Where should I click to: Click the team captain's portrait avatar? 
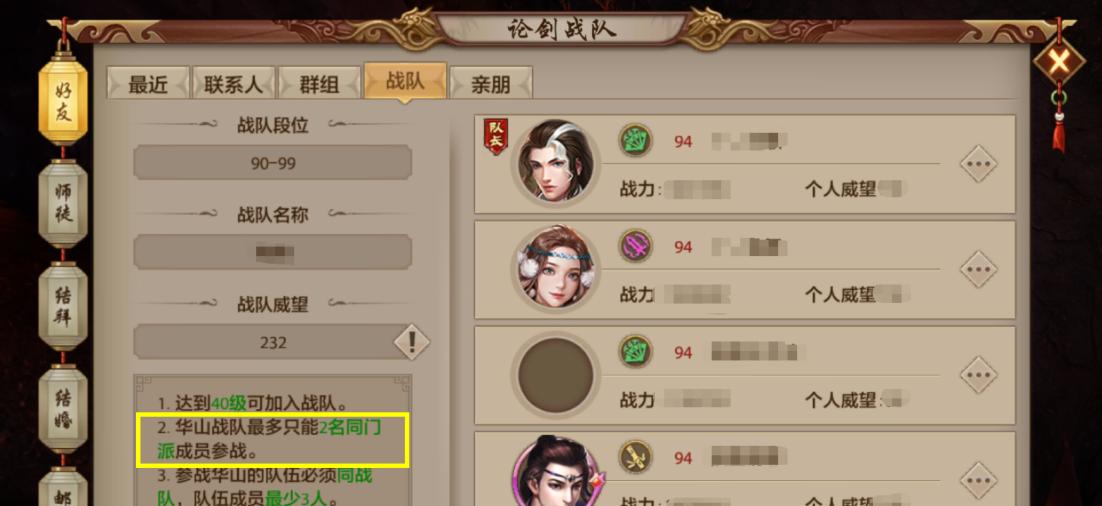pyautogui.click(x=555, y=162)
